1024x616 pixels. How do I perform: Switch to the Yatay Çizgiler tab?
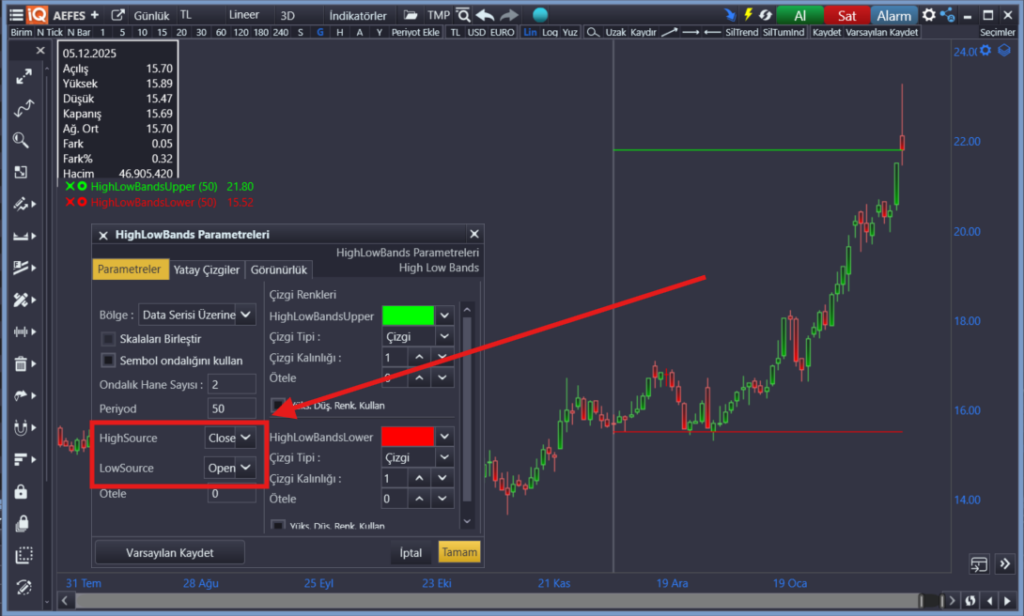(207, 270)
